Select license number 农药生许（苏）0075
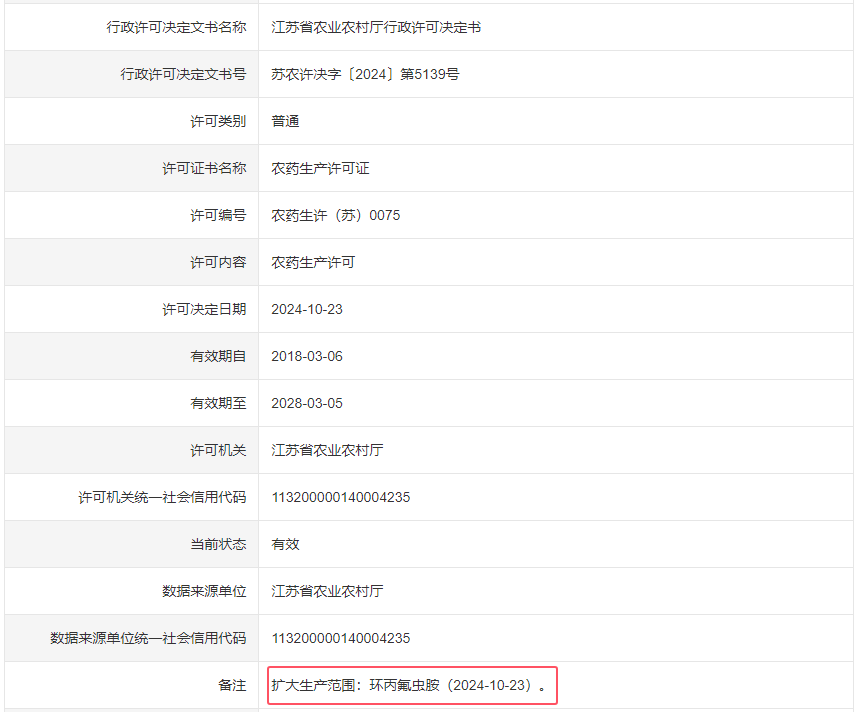 (x=336, y=215)
